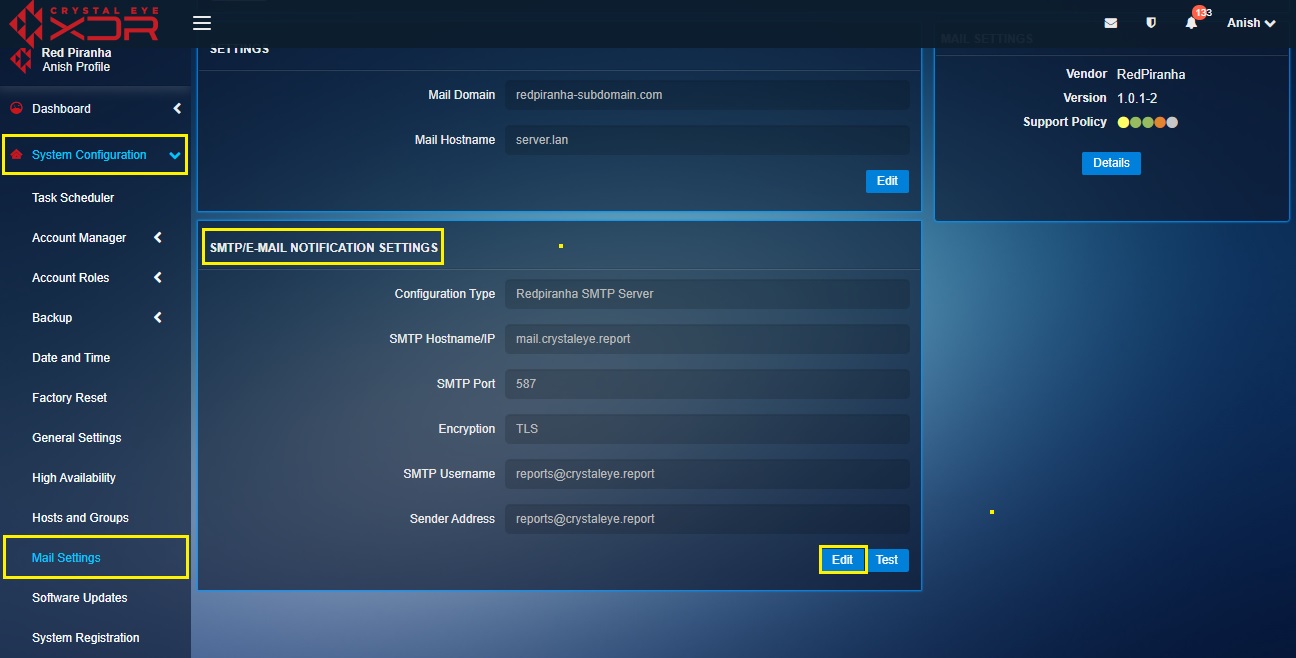Open the Anish user dropdown
This screenshot has width=1296, height=658.
(1251, 23)
